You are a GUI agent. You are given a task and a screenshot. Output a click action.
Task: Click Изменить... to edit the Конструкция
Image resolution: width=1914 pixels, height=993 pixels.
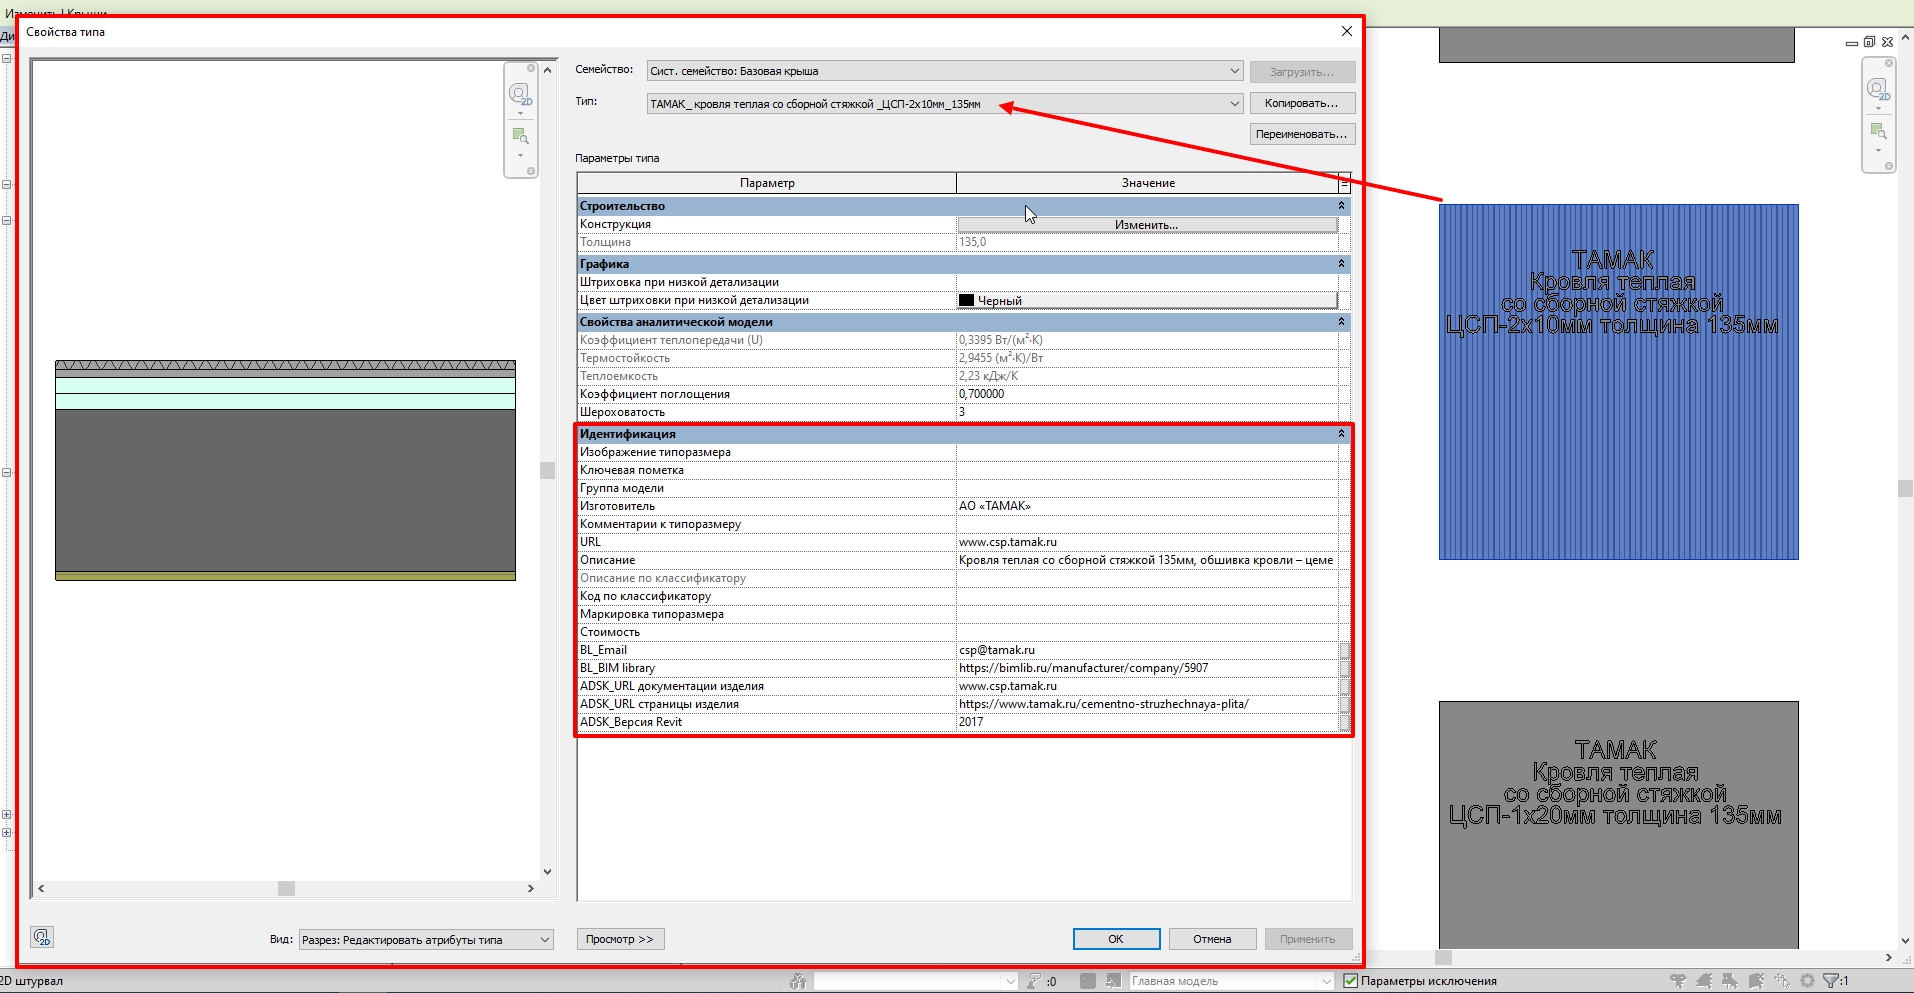pyautogui.click(x=1147, y=225)
